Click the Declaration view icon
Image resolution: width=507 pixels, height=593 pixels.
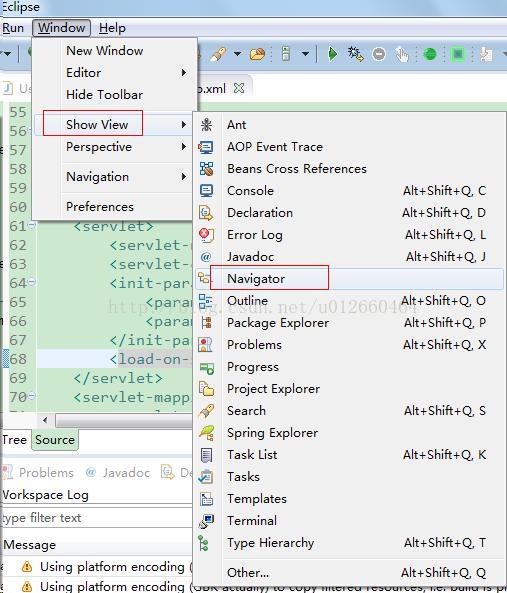pos(206,213)
